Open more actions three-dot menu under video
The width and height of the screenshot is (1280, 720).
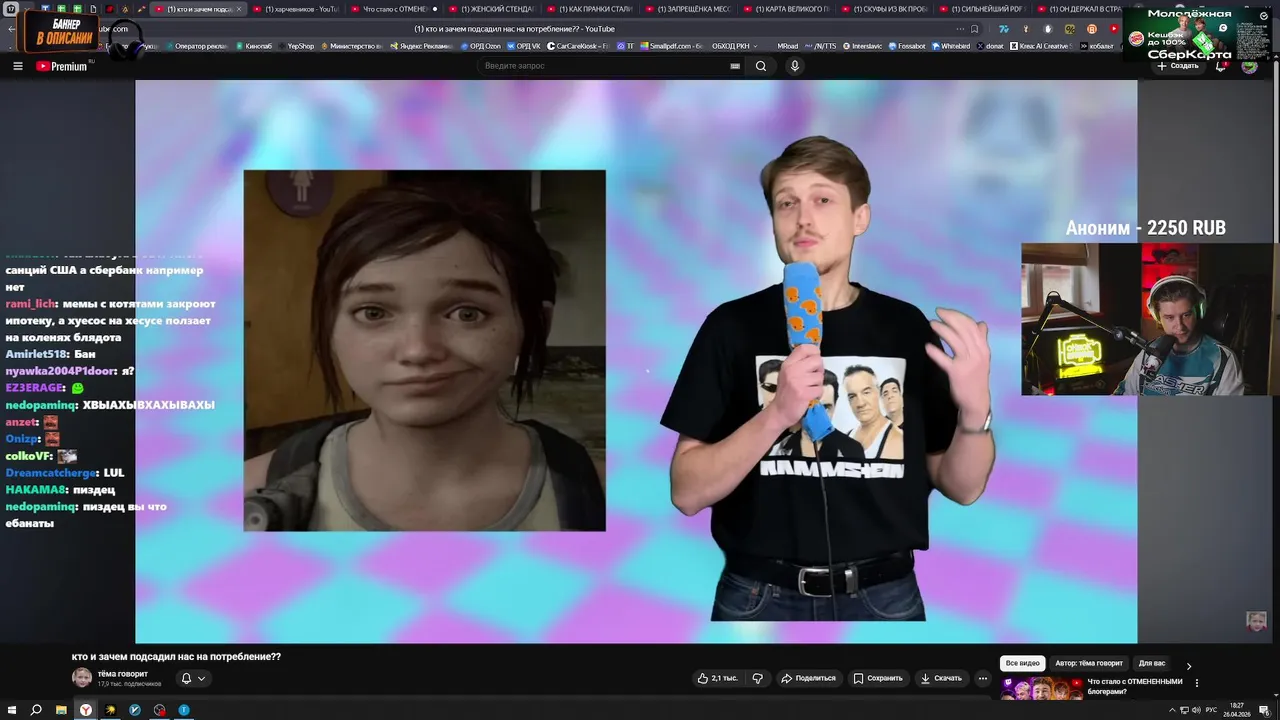983,678
